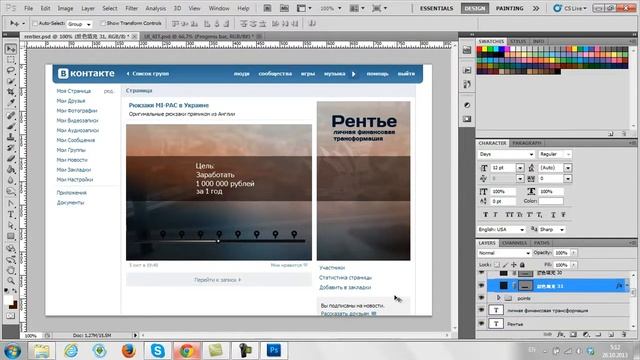Viewport: 640px width, 360px height.
Task: Open the Auto-Select Group dropdown
Action: [79, 24]
